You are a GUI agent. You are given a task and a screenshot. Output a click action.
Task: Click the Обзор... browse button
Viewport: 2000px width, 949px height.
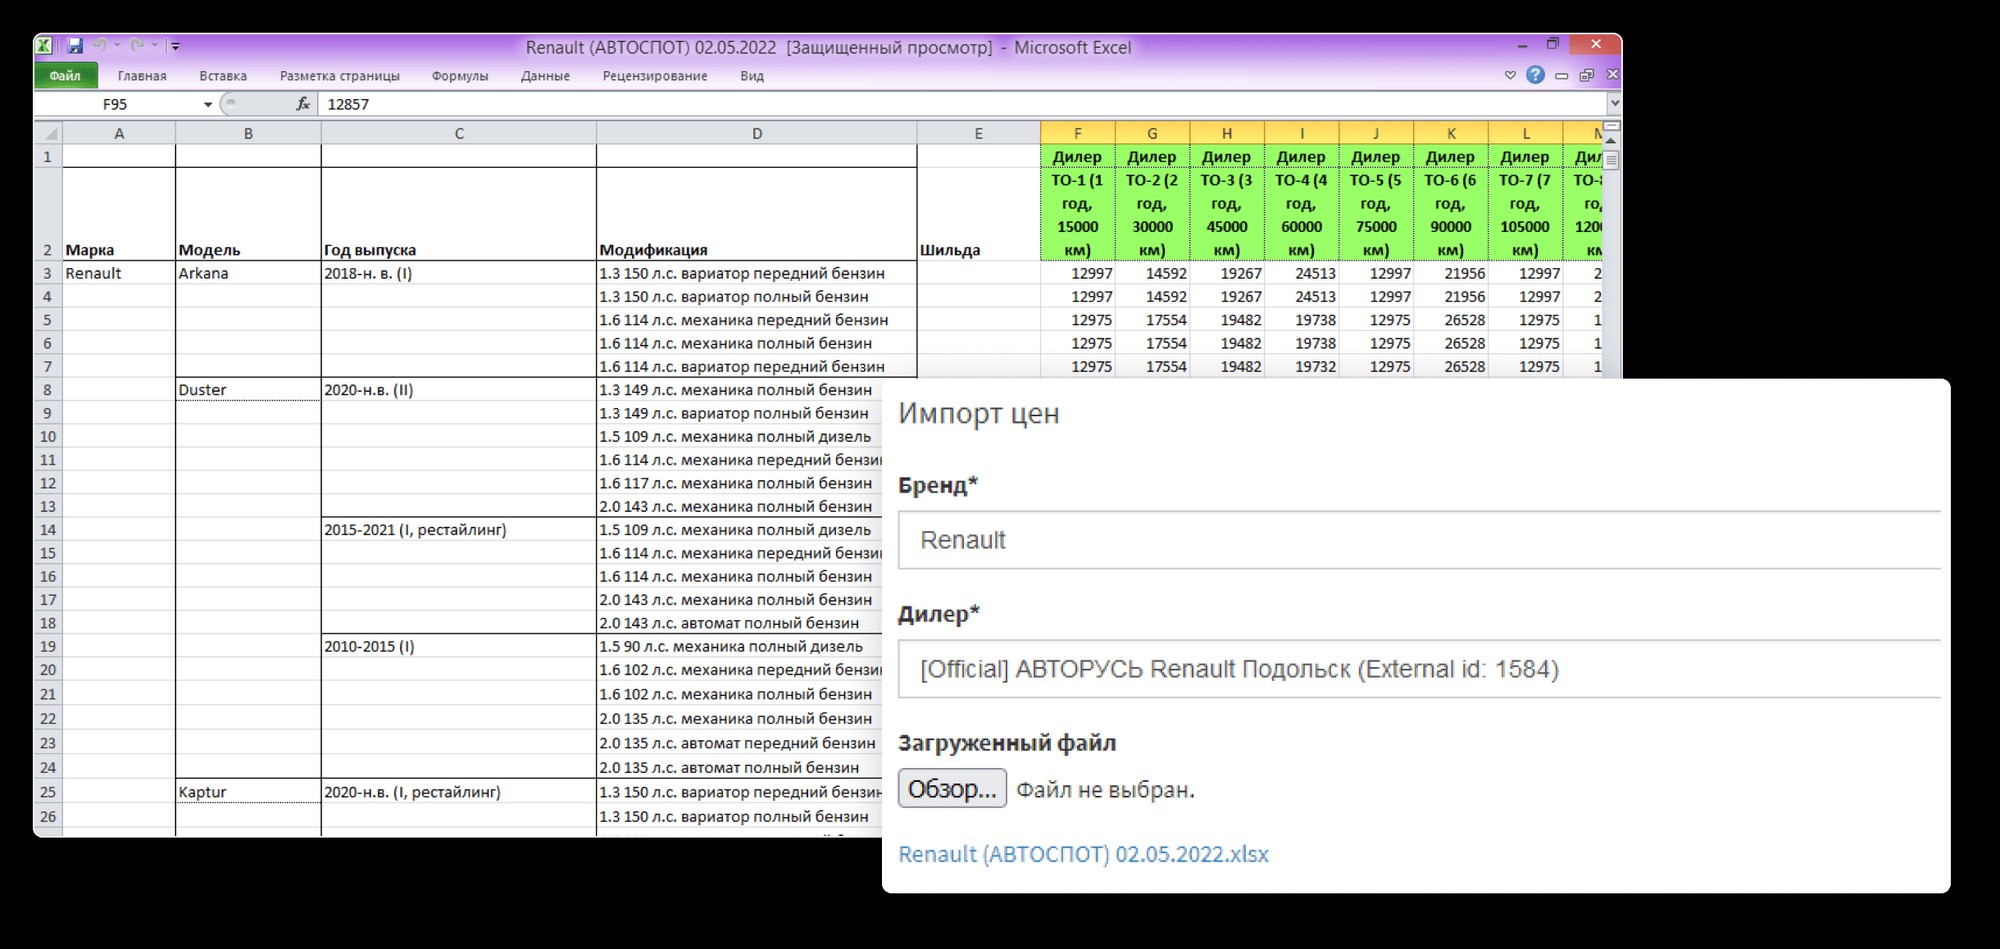pyautogui.click(x=952, y=789)
